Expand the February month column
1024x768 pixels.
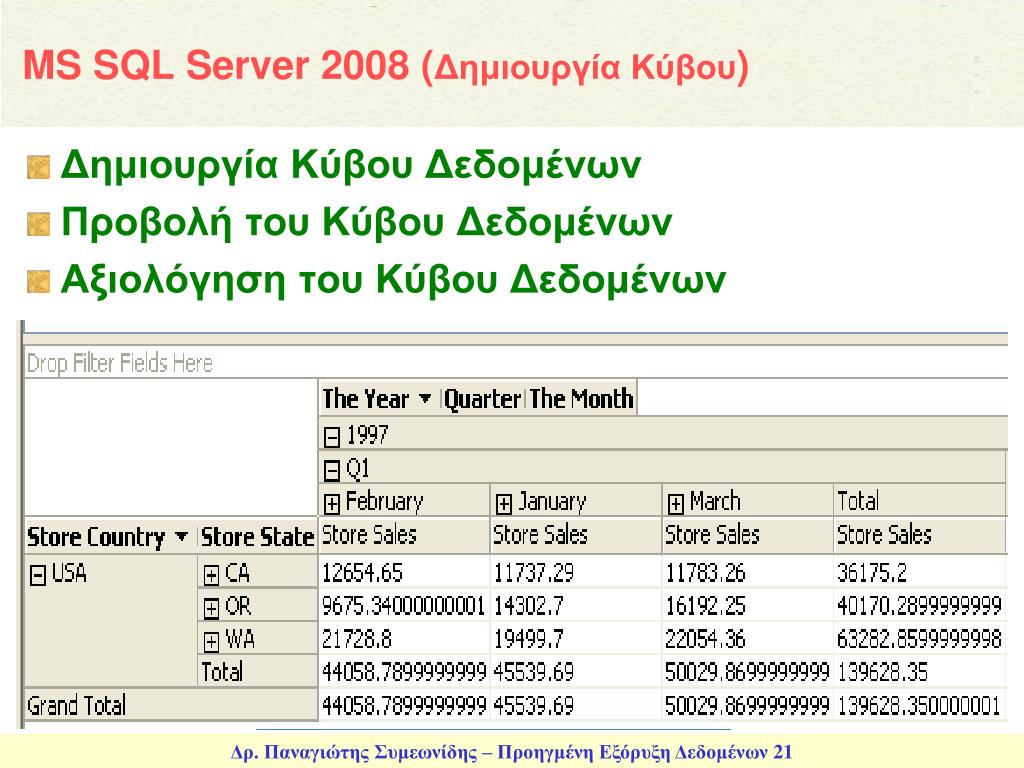(x=332, y=504)
